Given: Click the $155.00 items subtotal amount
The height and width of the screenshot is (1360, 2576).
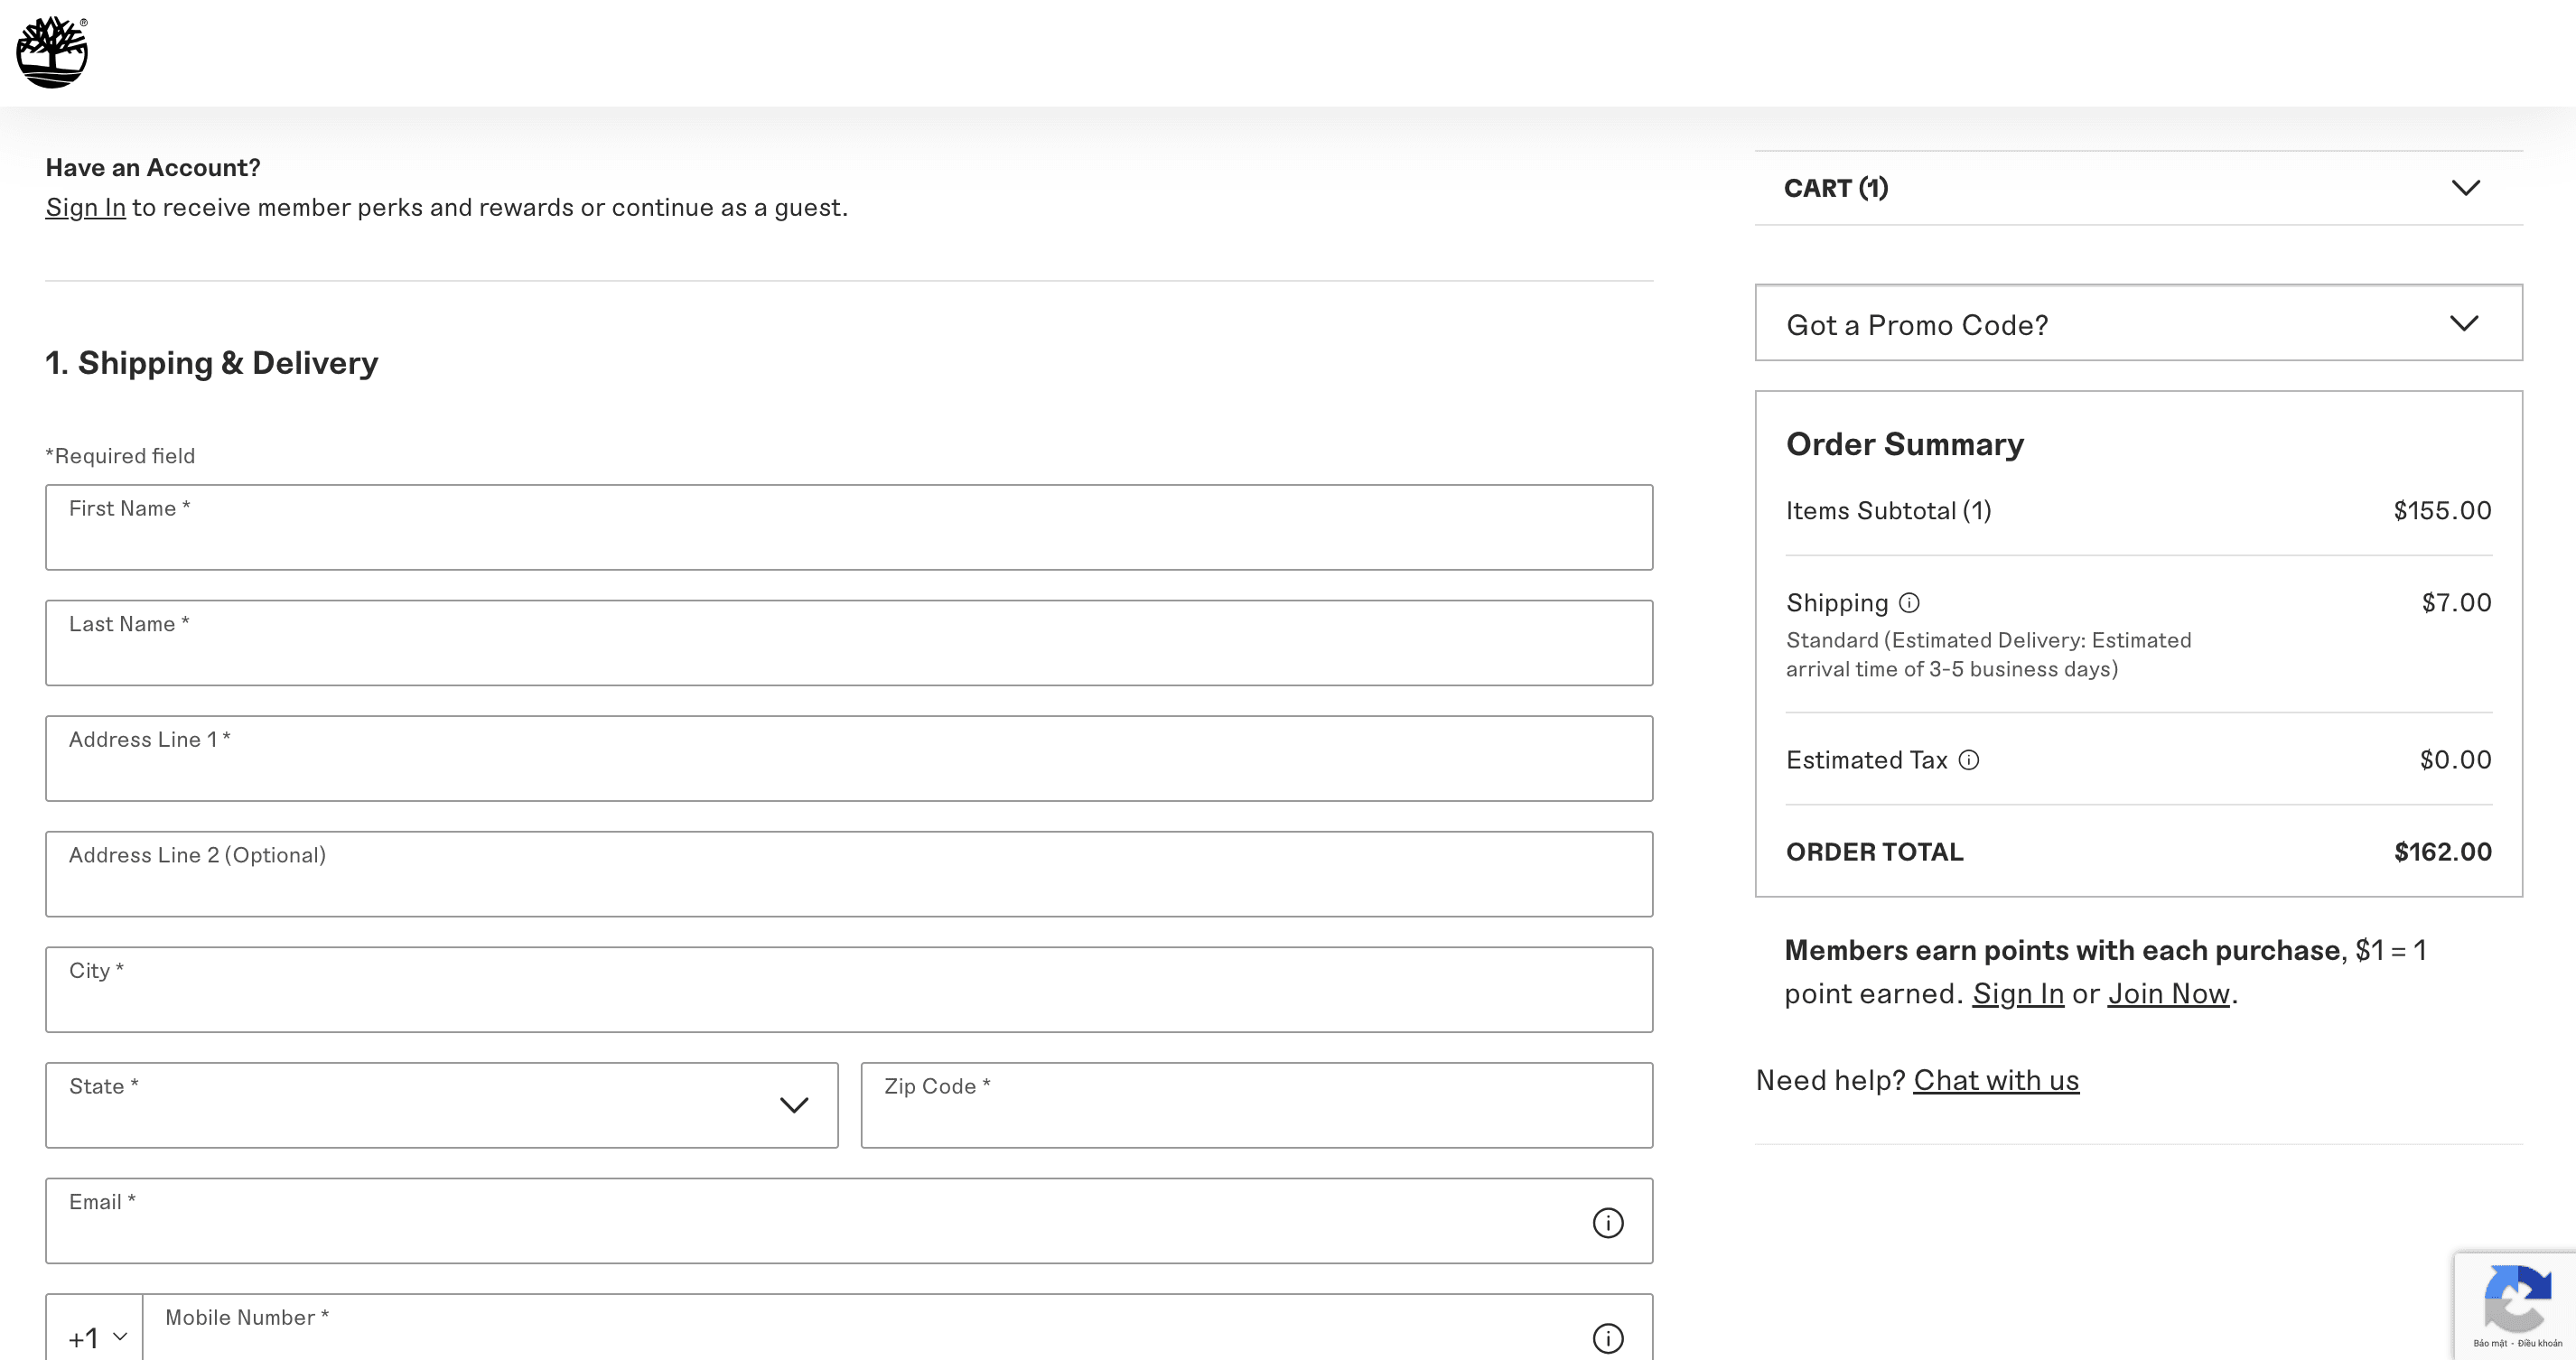Looking at the screenshot, I should (2442, 511).
